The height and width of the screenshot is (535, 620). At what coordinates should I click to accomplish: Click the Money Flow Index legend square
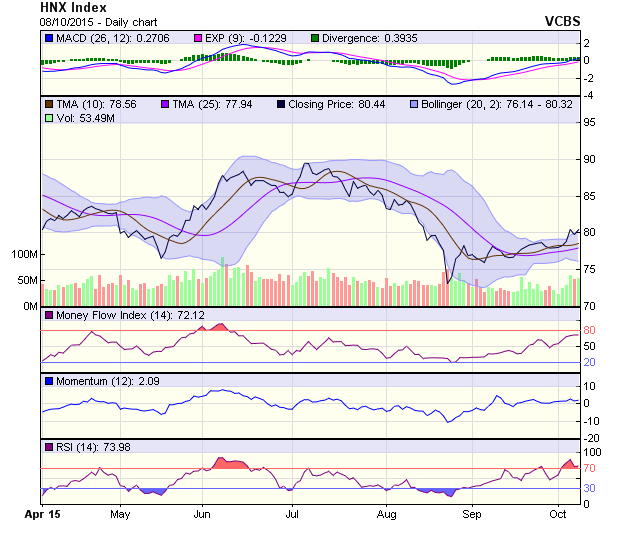pos(49,316)
